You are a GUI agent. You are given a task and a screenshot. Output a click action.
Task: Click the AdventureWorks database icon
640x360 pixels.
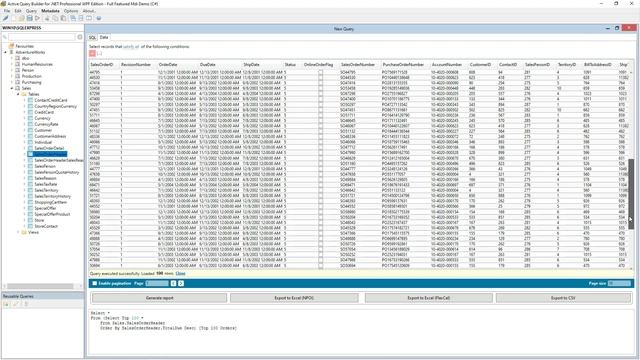pyautogui.click(x=11, y=52)
